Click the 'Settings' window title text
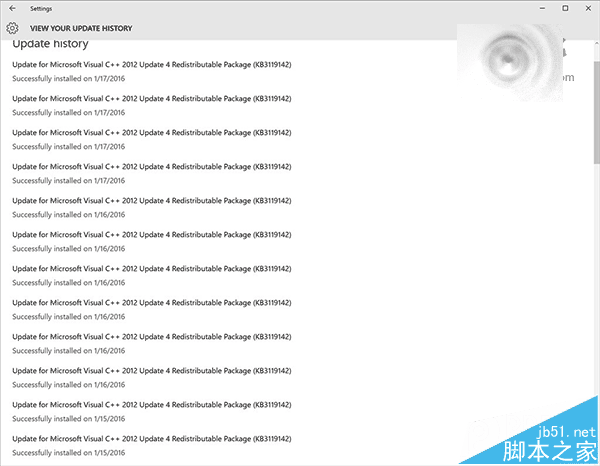The width and height of the screenshot is (600, 466). click(x=41, y=8)
